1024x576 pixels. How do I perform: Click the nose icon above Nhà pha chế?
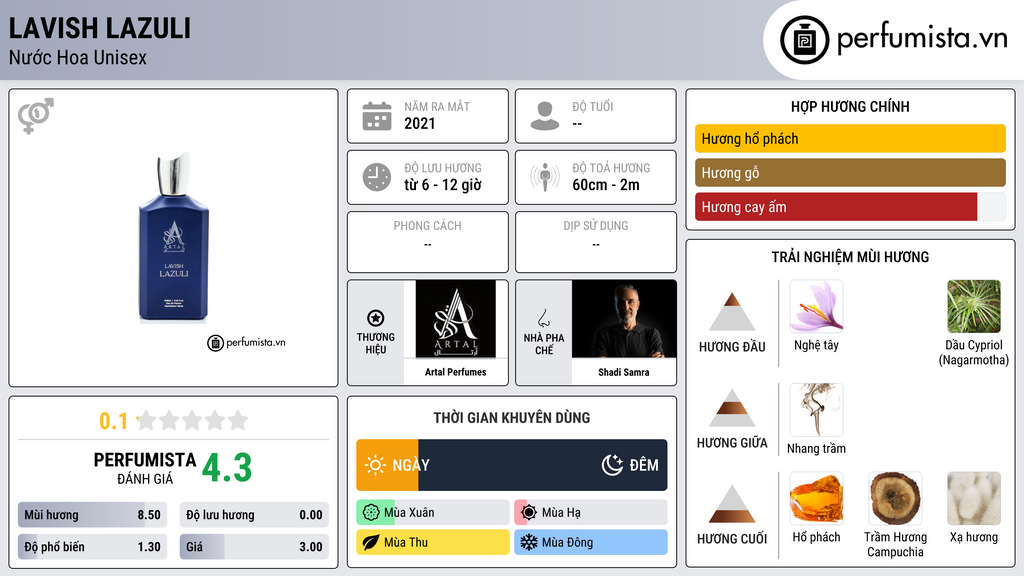pos(543,318)
